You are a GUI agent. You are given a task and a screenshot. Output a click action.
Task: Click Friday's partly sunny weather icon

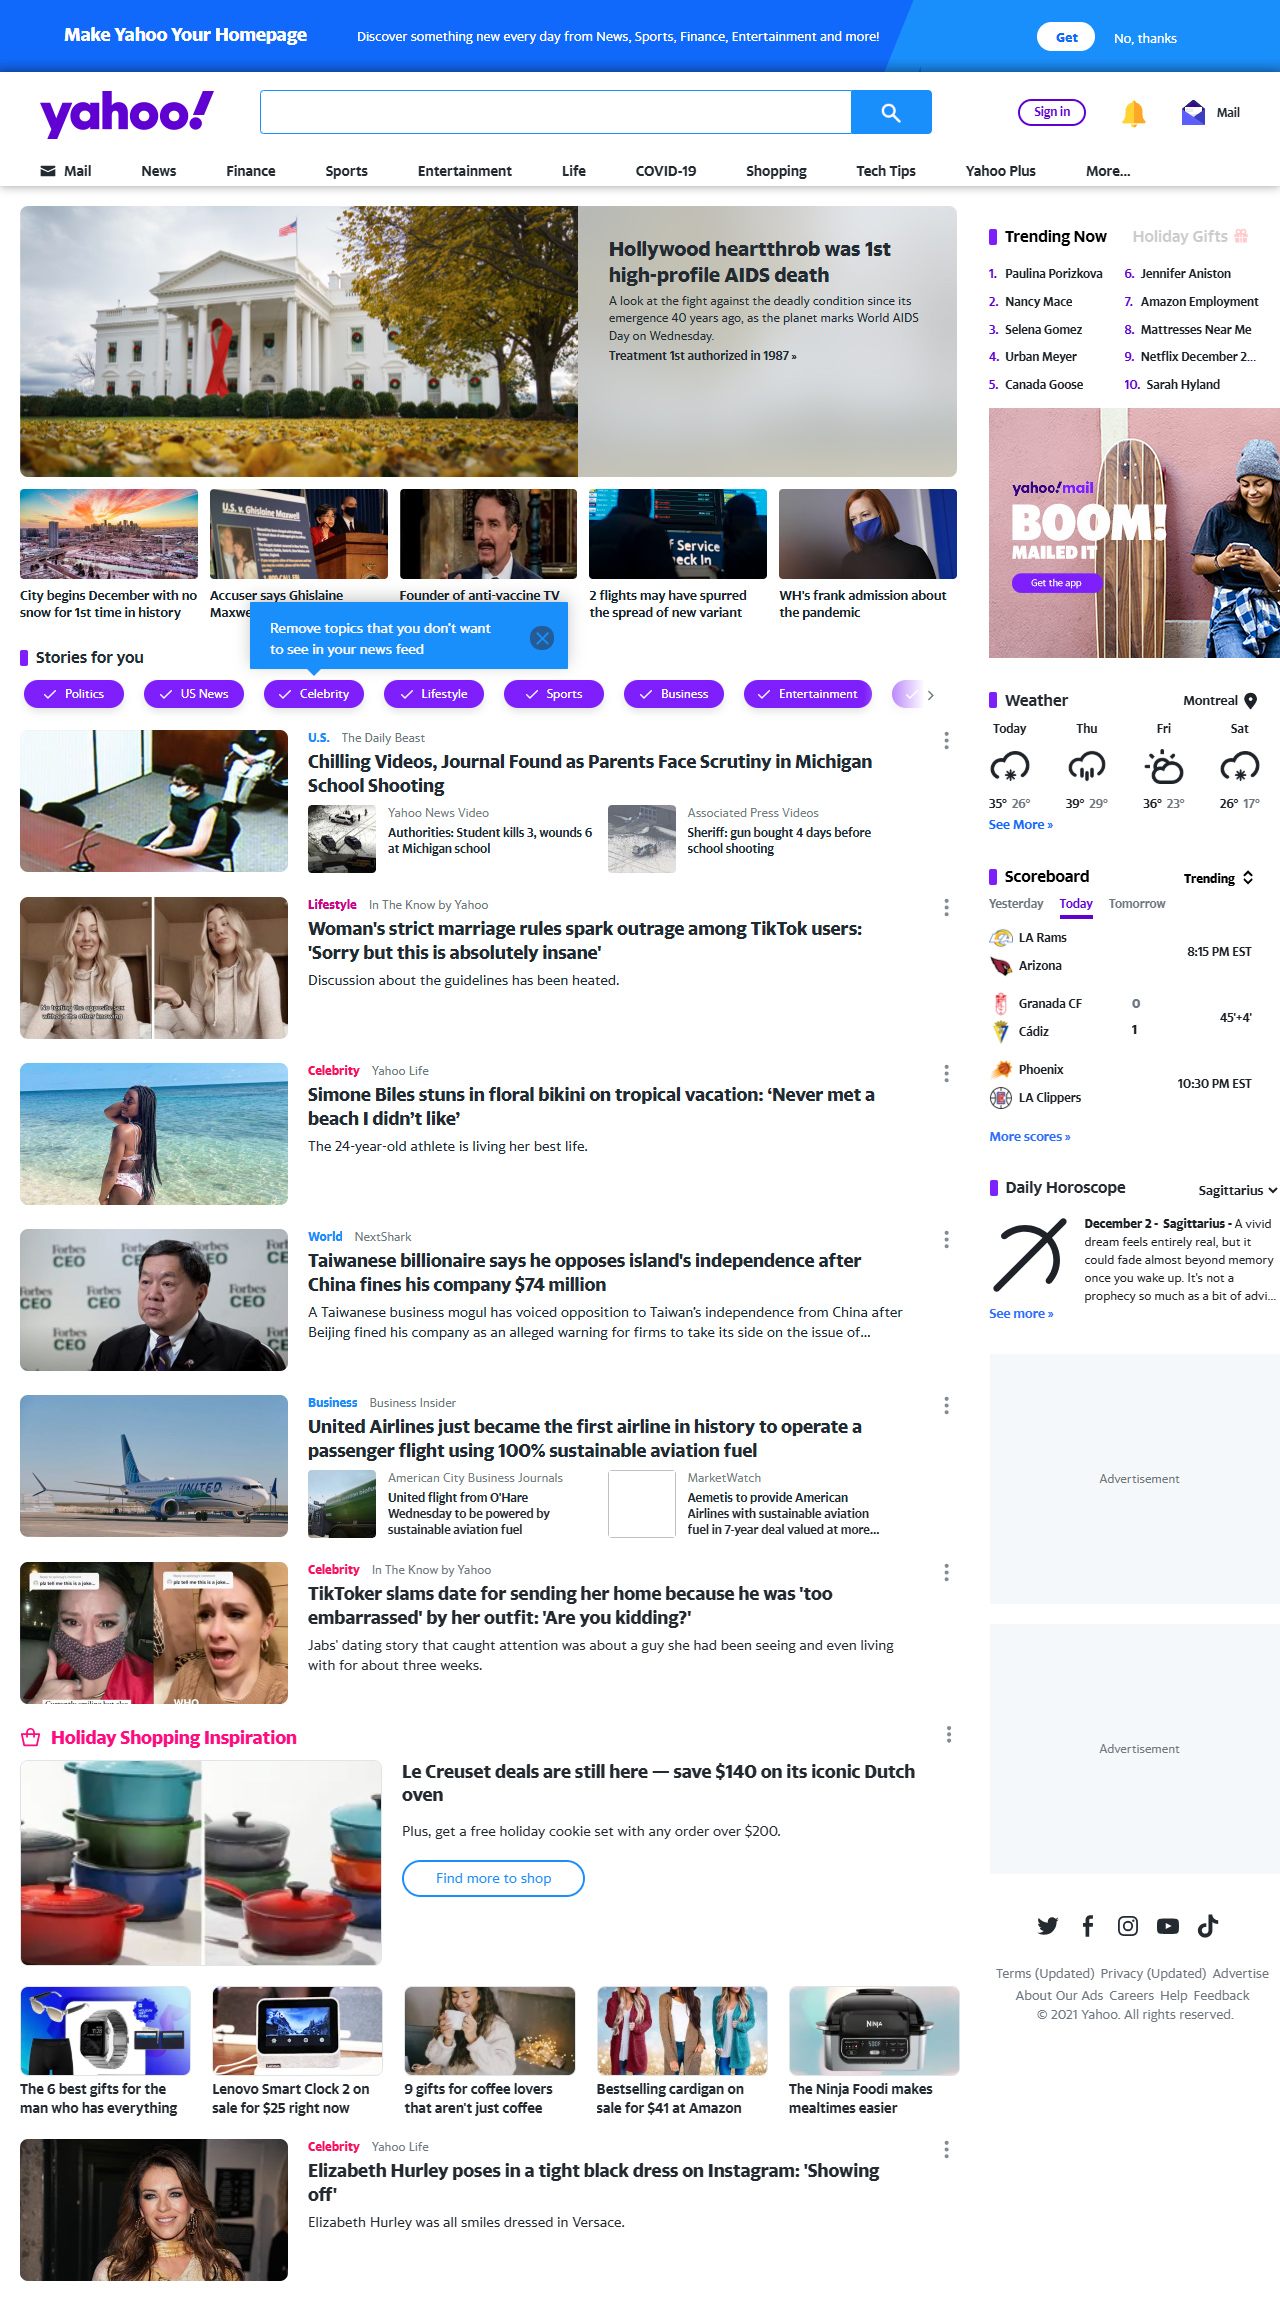click(1164, 767)
